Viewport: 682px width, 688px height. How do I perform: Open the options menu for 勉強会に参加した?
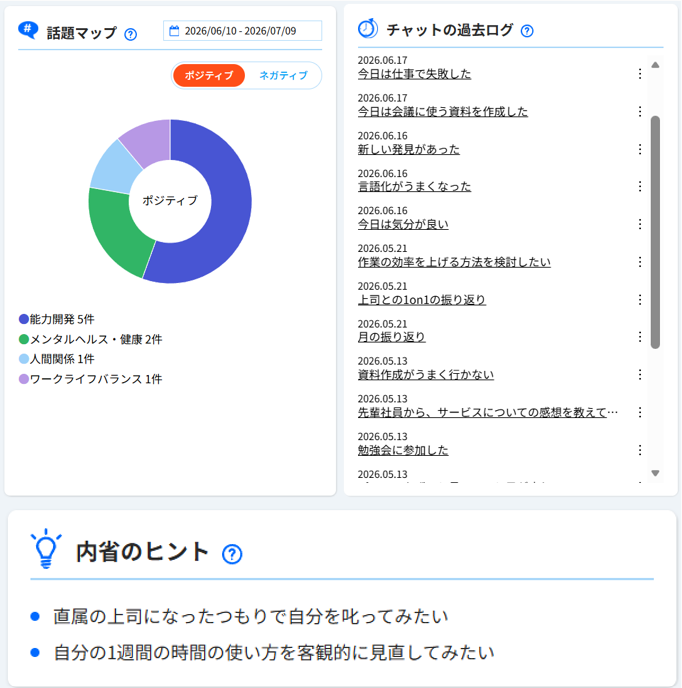click(x=640, y=450)
